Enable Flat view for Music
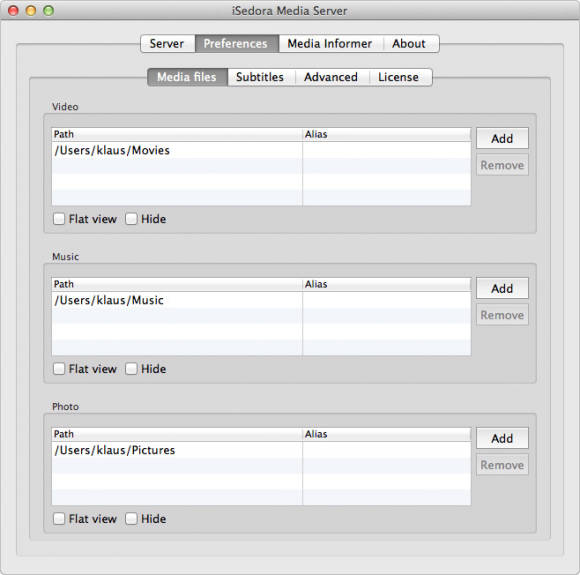The image size is (580, 575). [59, 369]
